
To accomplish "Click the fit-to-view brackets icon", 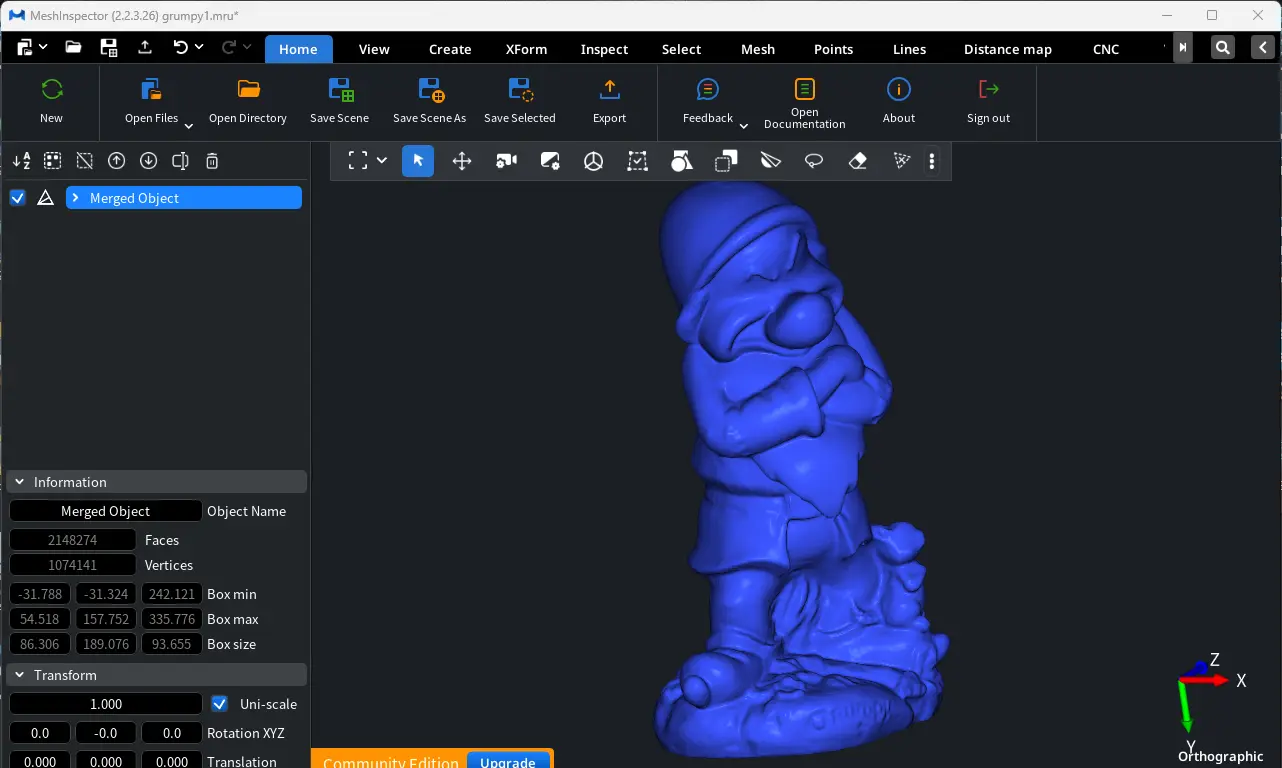I will coord(357,161).
